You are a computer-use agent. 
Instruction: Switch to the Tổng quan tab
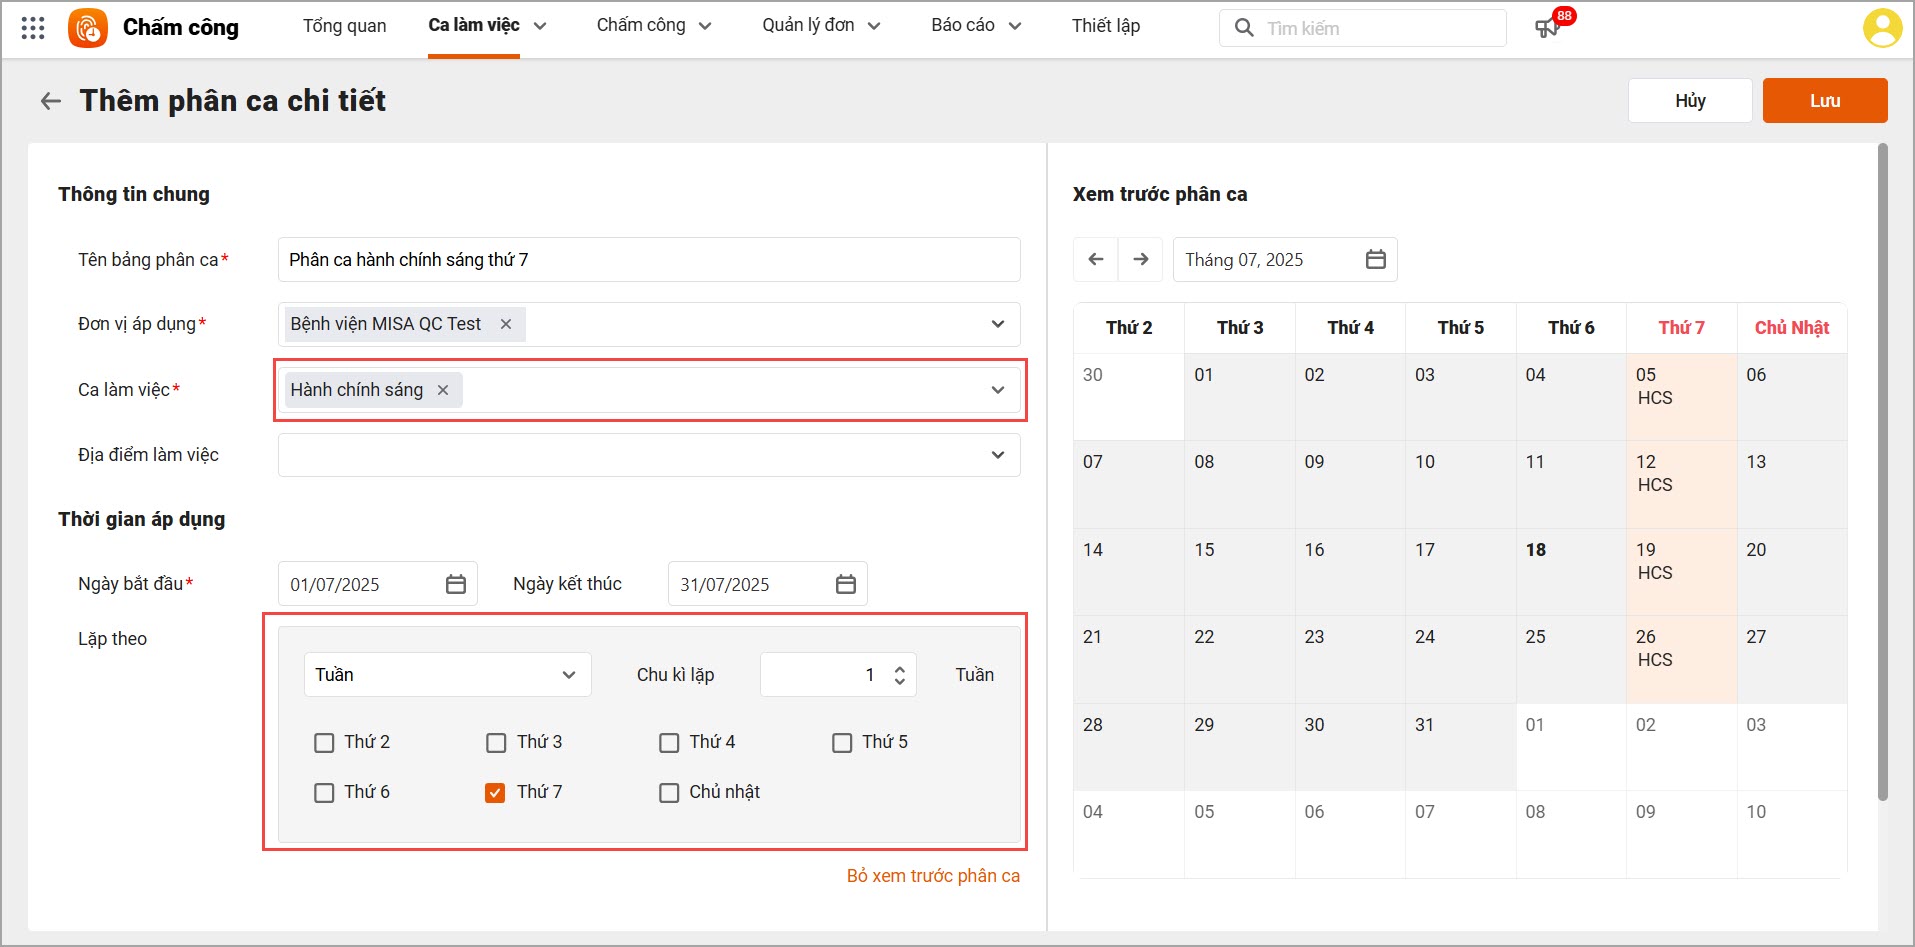coord(344,26)
